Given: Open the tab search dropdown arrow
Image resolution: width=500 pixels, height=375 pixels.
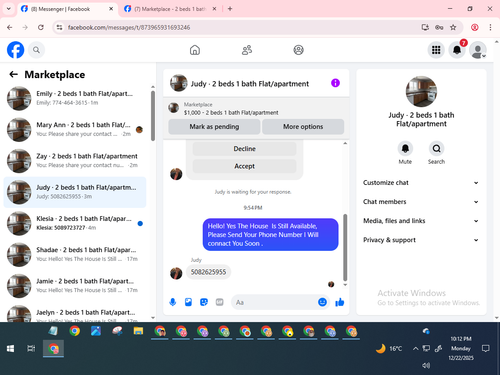Looking at the screenshot, I should [9, 9].
